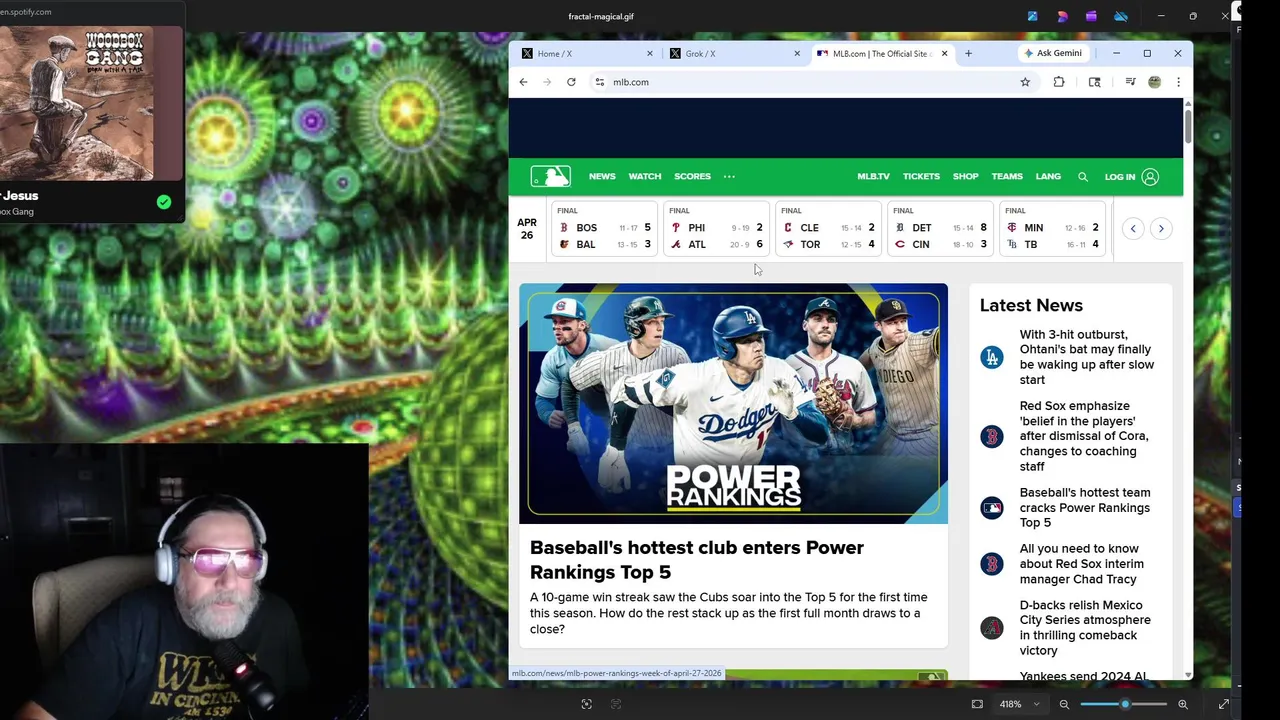Image resolution: width=1280 pixels, height=720 pixels.
Task: Open the Clipchamp icon in Photos title bar
Action: click(x=1091, y=16)
